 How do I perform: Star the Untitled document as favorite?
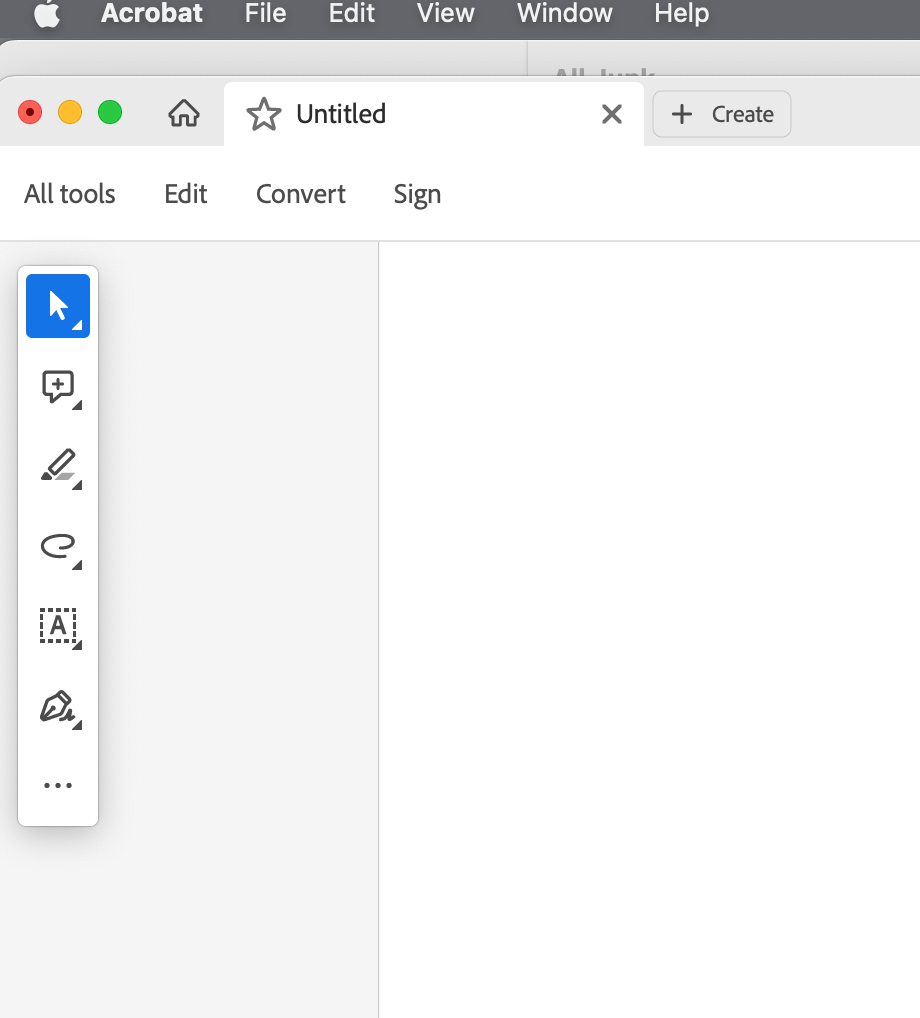pyautogui.click(x=263, y=113)
